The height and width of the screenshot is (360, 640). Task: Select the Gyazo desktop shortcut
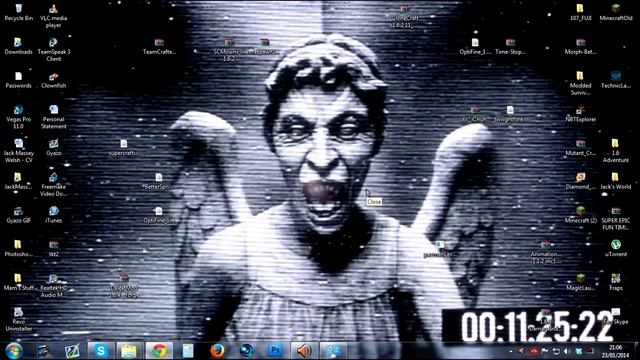point(53,147)
